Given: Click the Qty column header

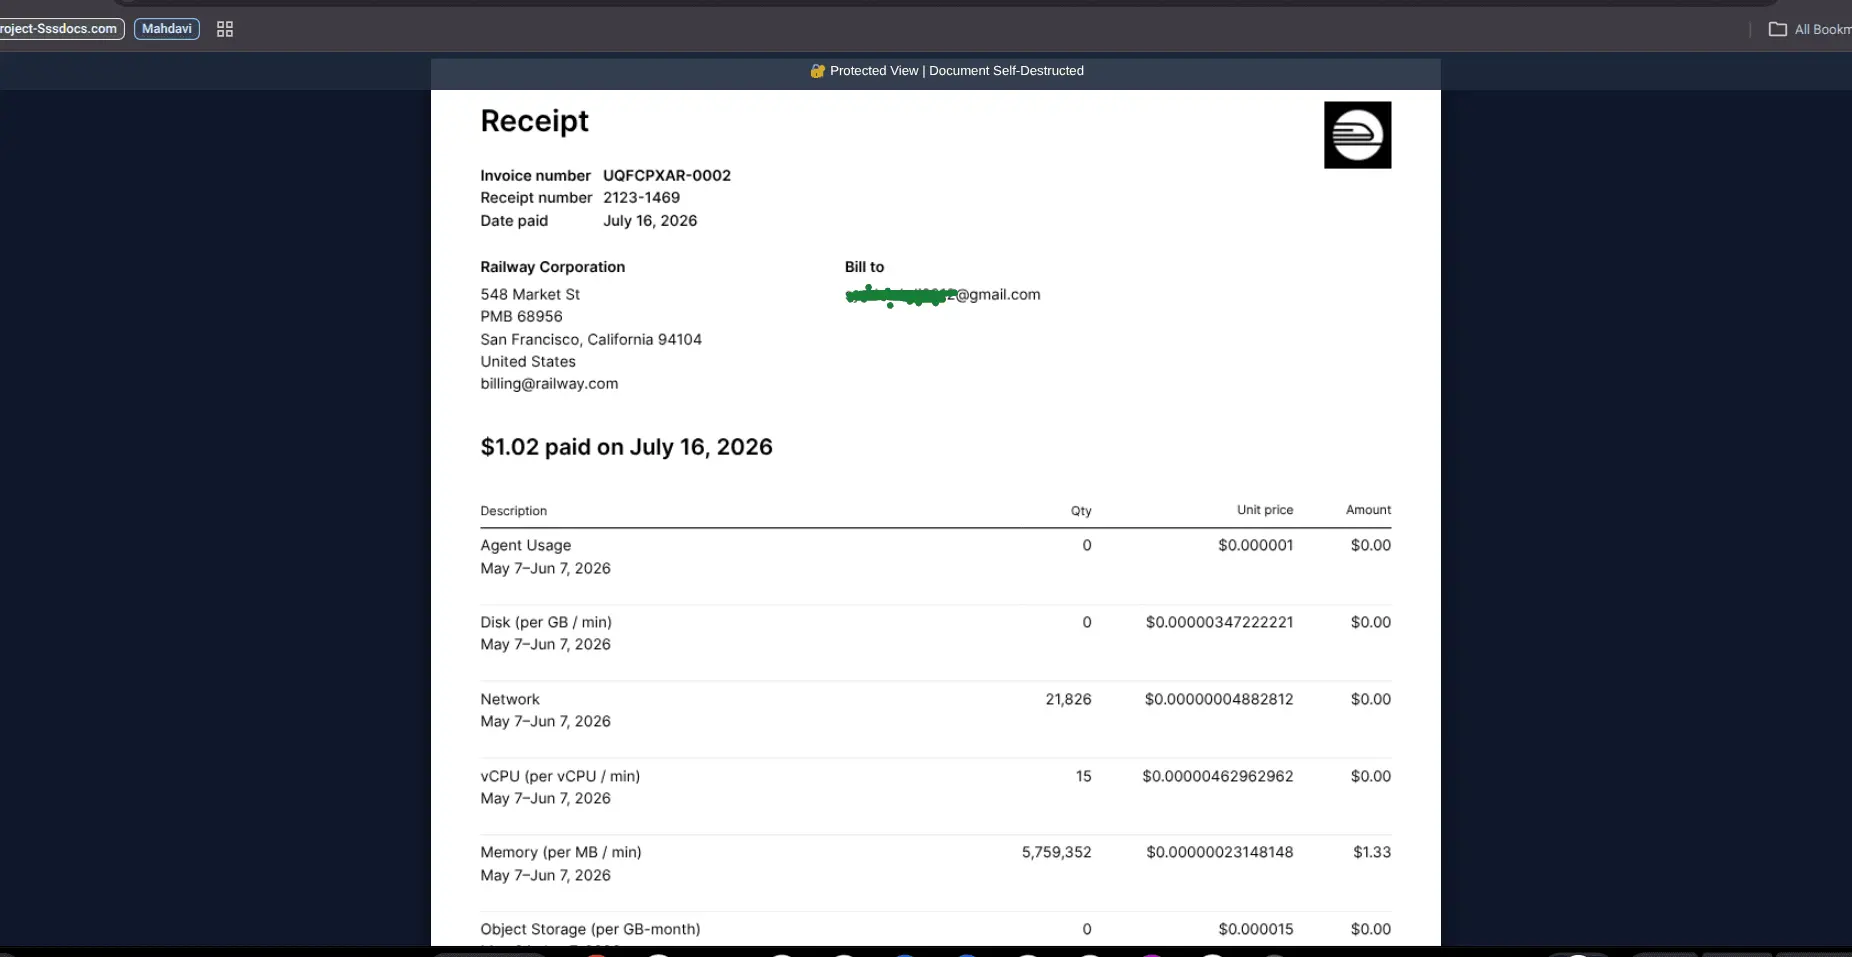Looking at the screenshot, I should point(1081,511).
